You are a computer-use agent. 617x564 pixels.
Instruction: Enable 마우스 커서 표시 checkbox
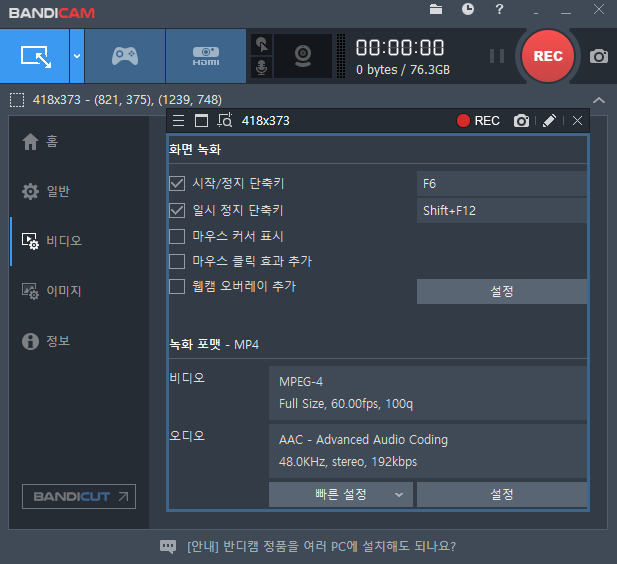tap(177, 237)
